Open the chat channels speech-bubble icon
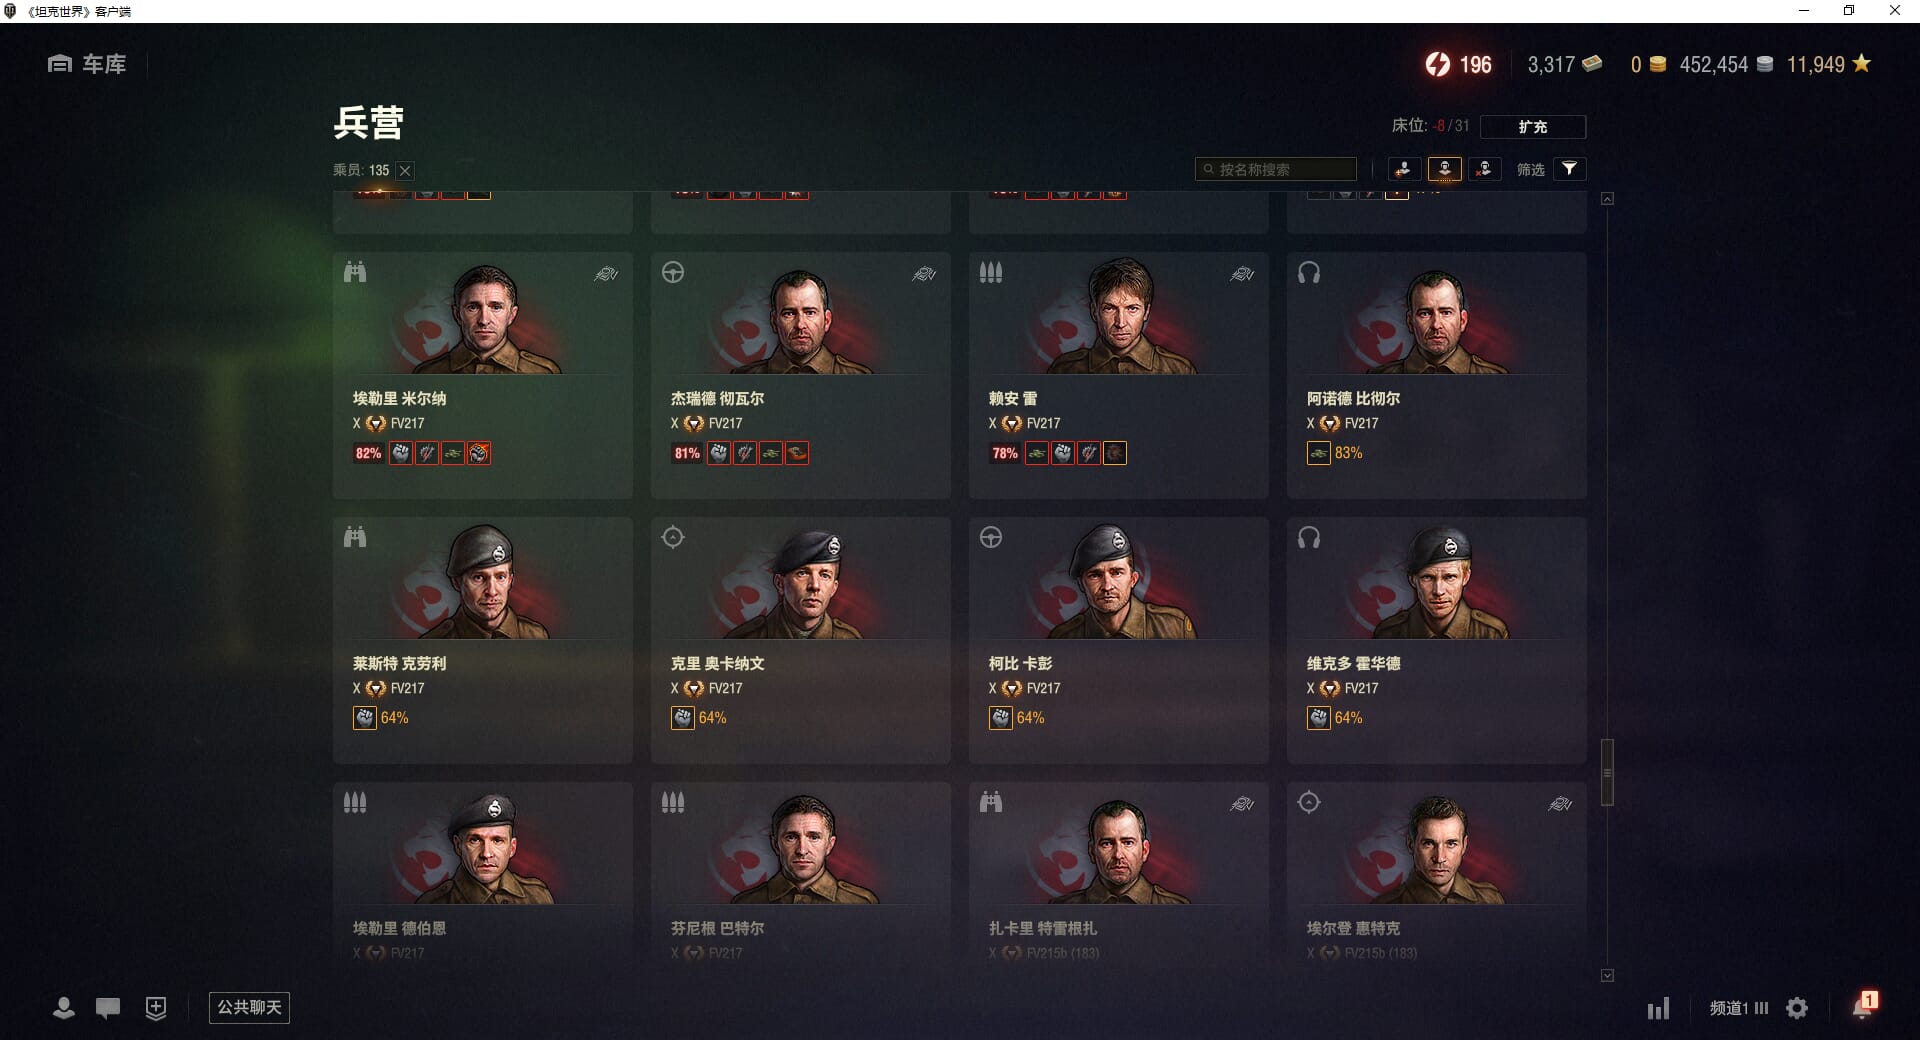 click(x=108, y=1008)
